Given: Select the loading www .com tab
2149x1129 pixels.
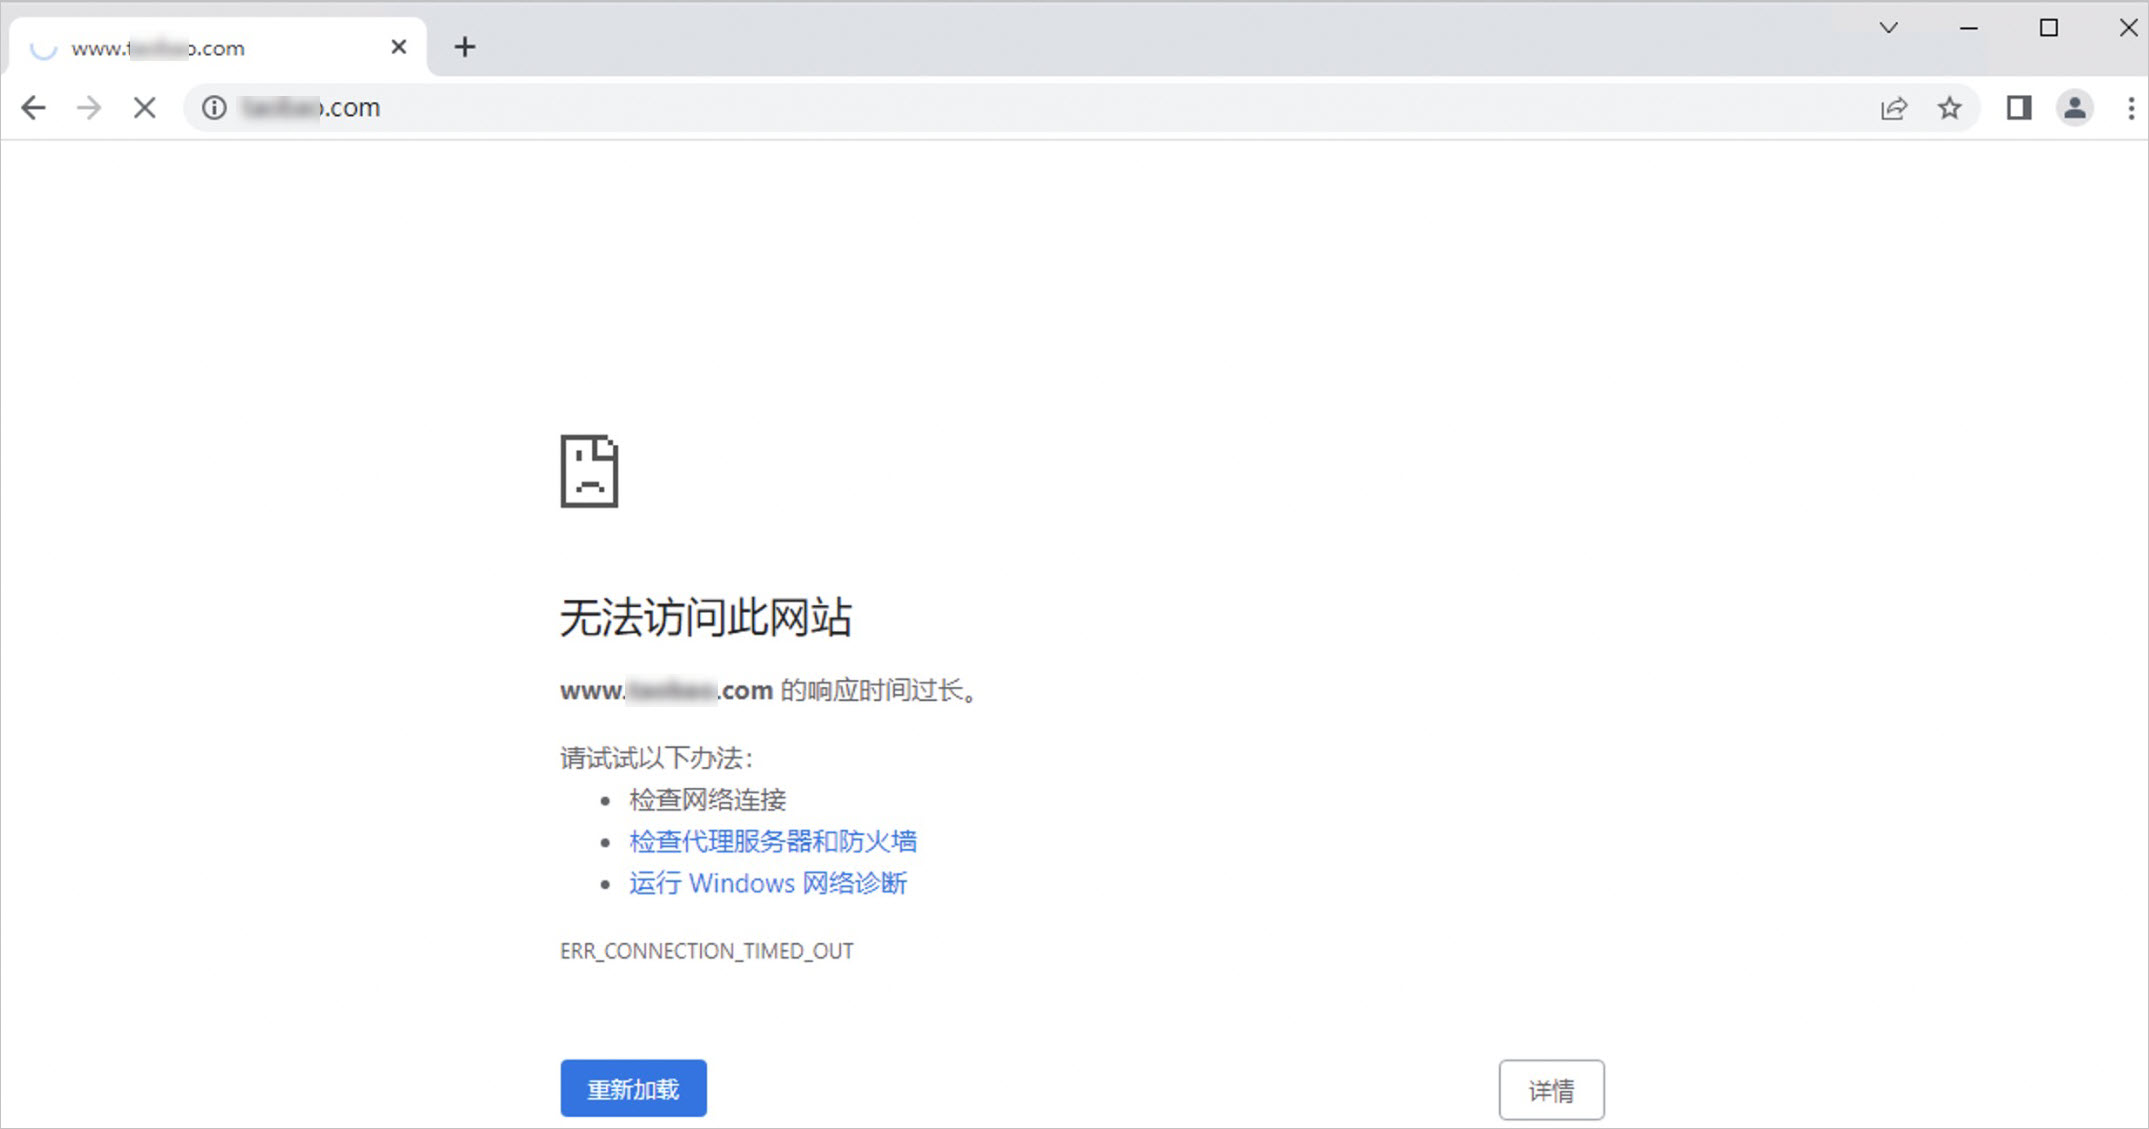Looking at the screenshot, I should tap(200, 48).
